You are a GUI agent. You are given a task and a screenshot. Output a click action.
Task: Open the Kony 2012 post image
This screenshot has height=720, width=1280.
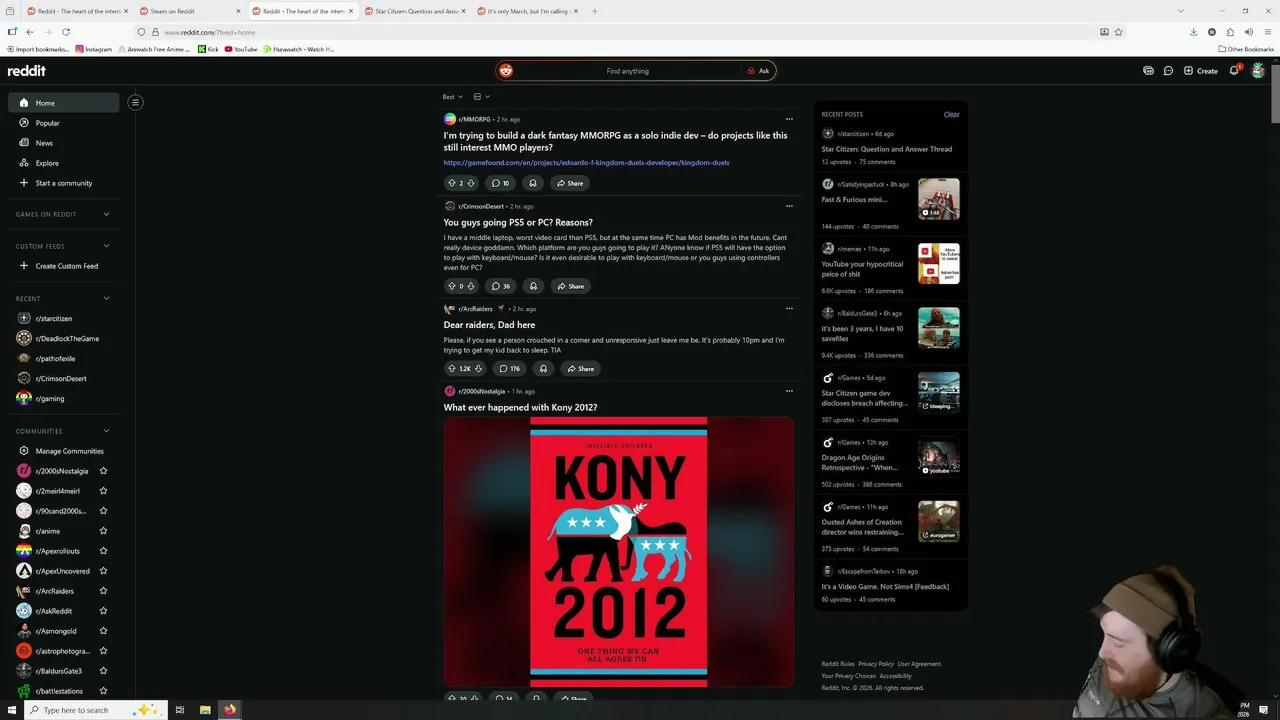(x=619, y=552)
